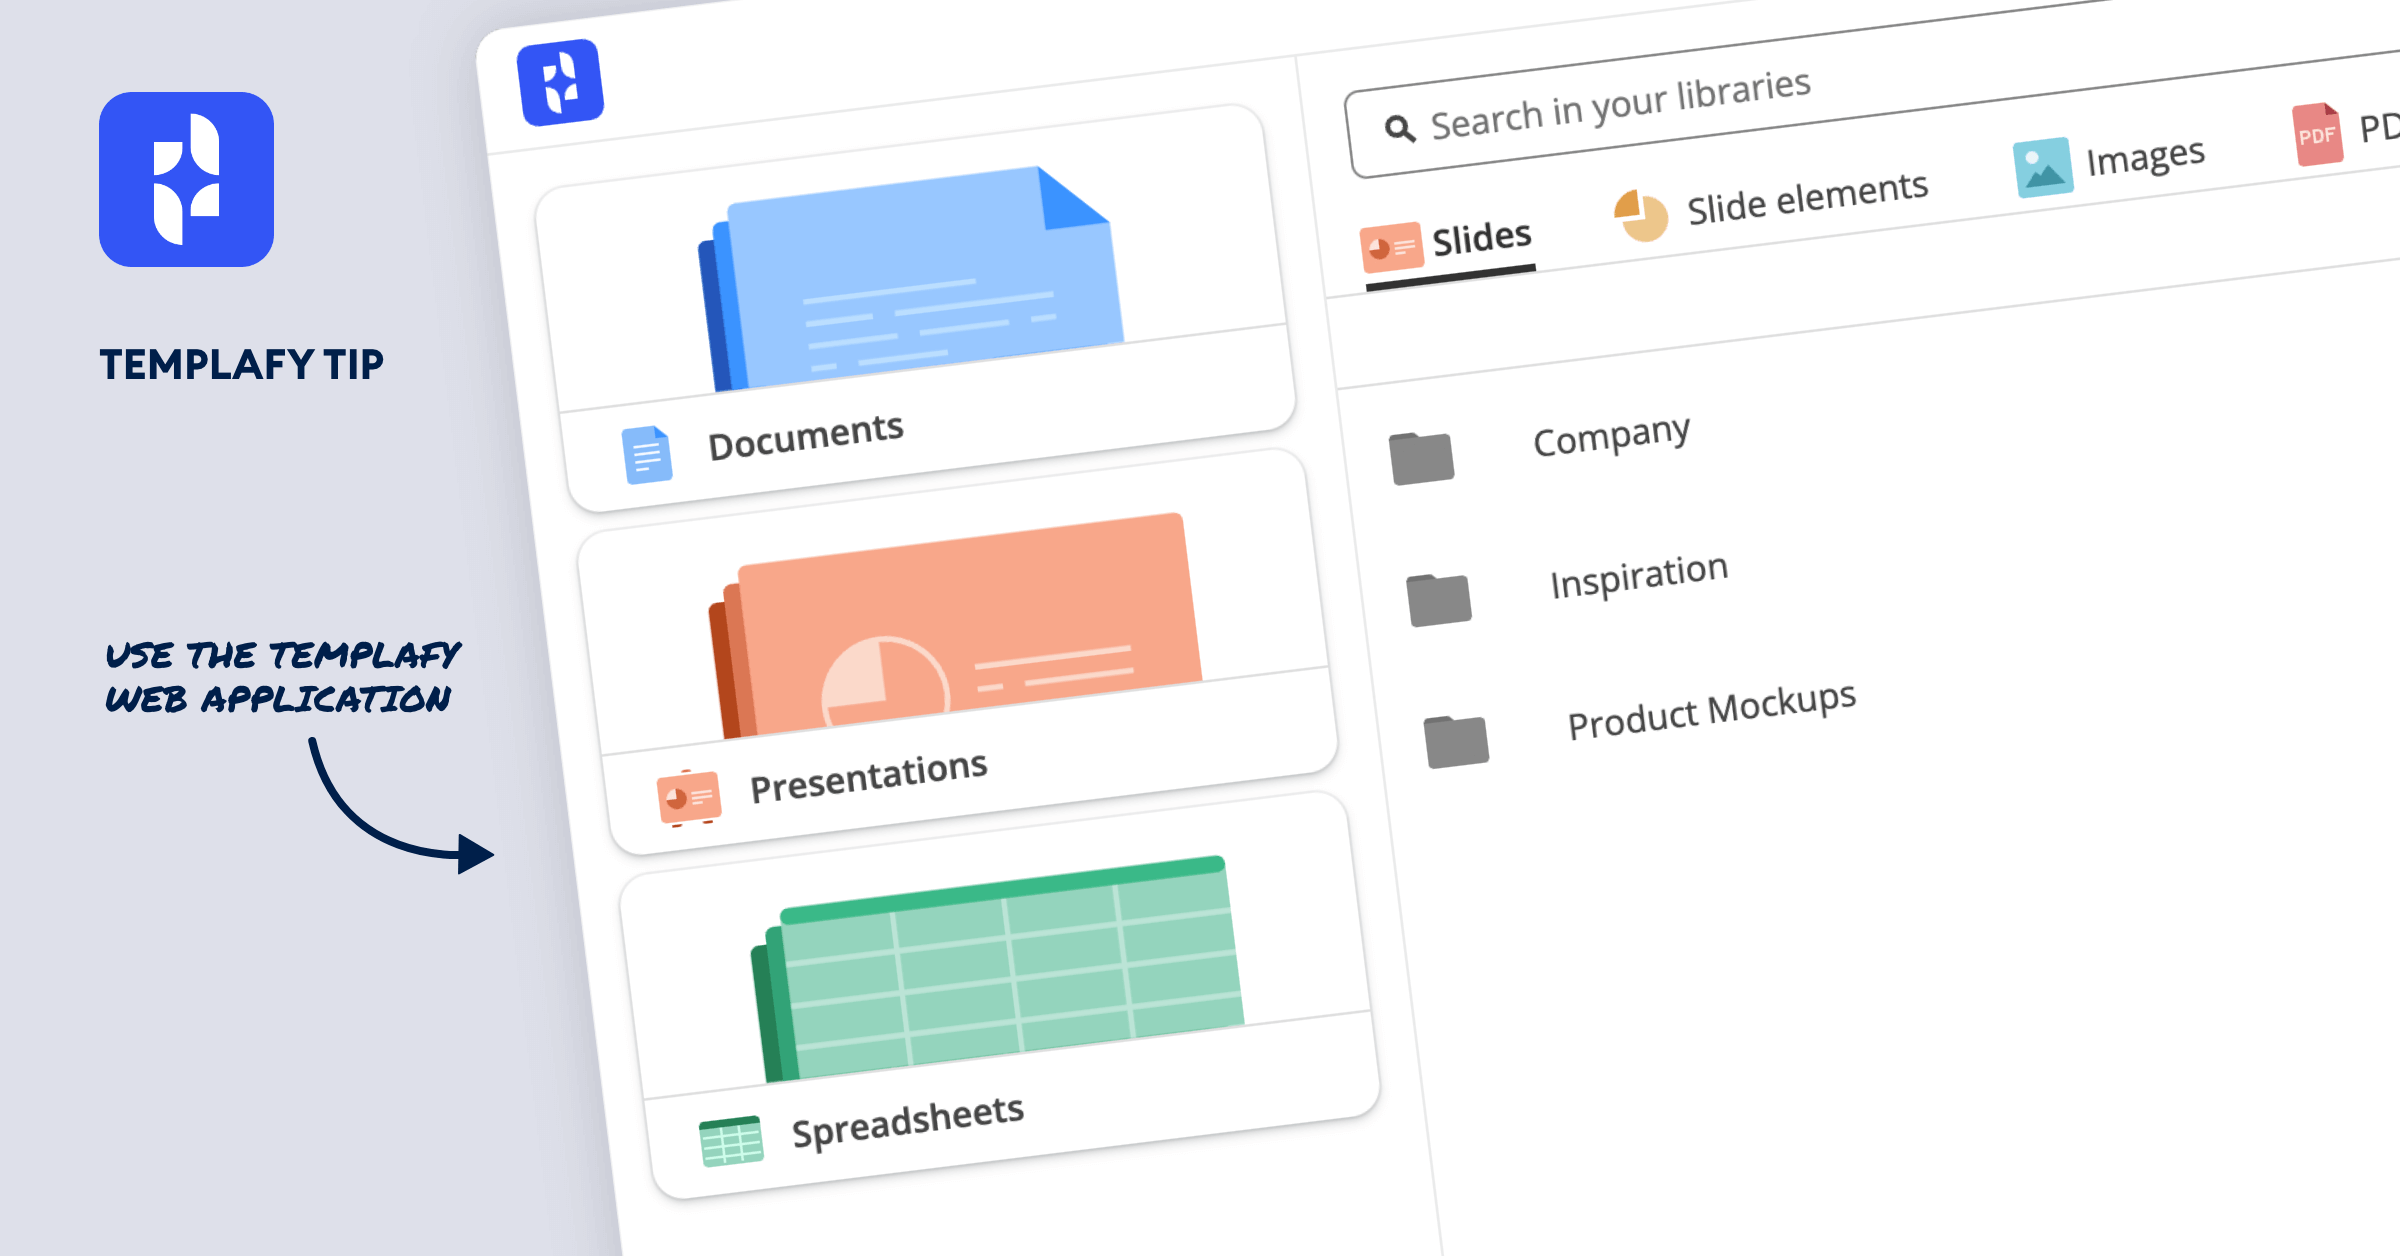Click the red PDF file icon

point(2317,134)
